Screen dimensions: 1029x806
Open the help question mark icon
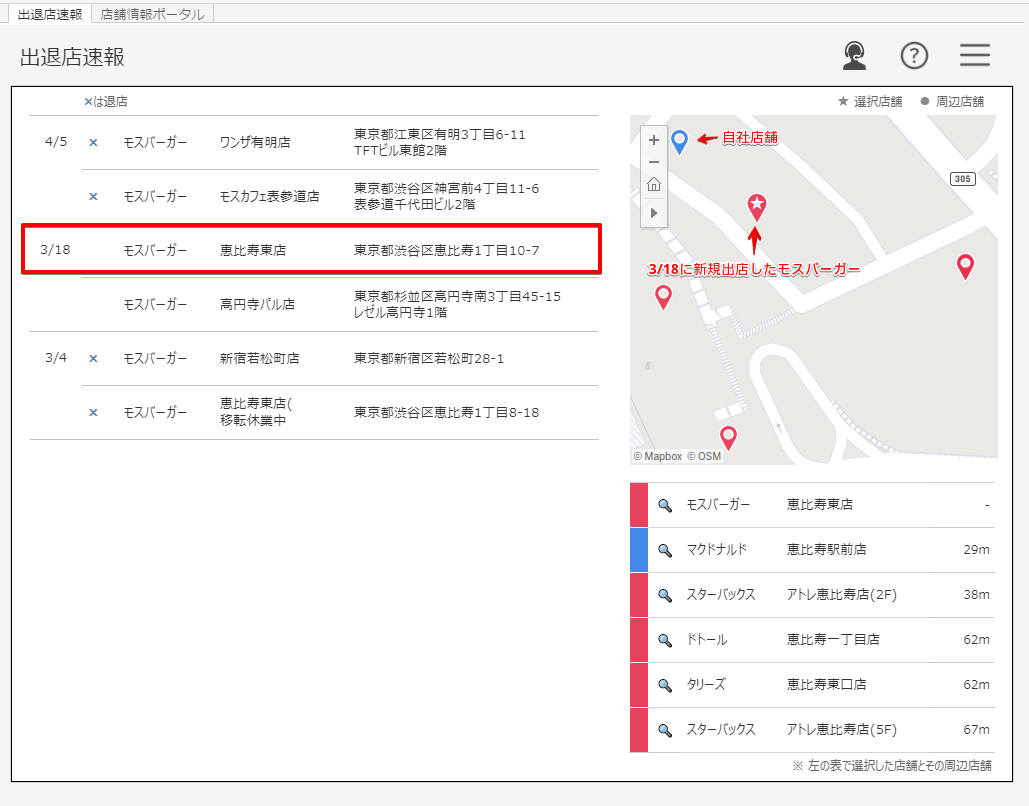point(914,56)
